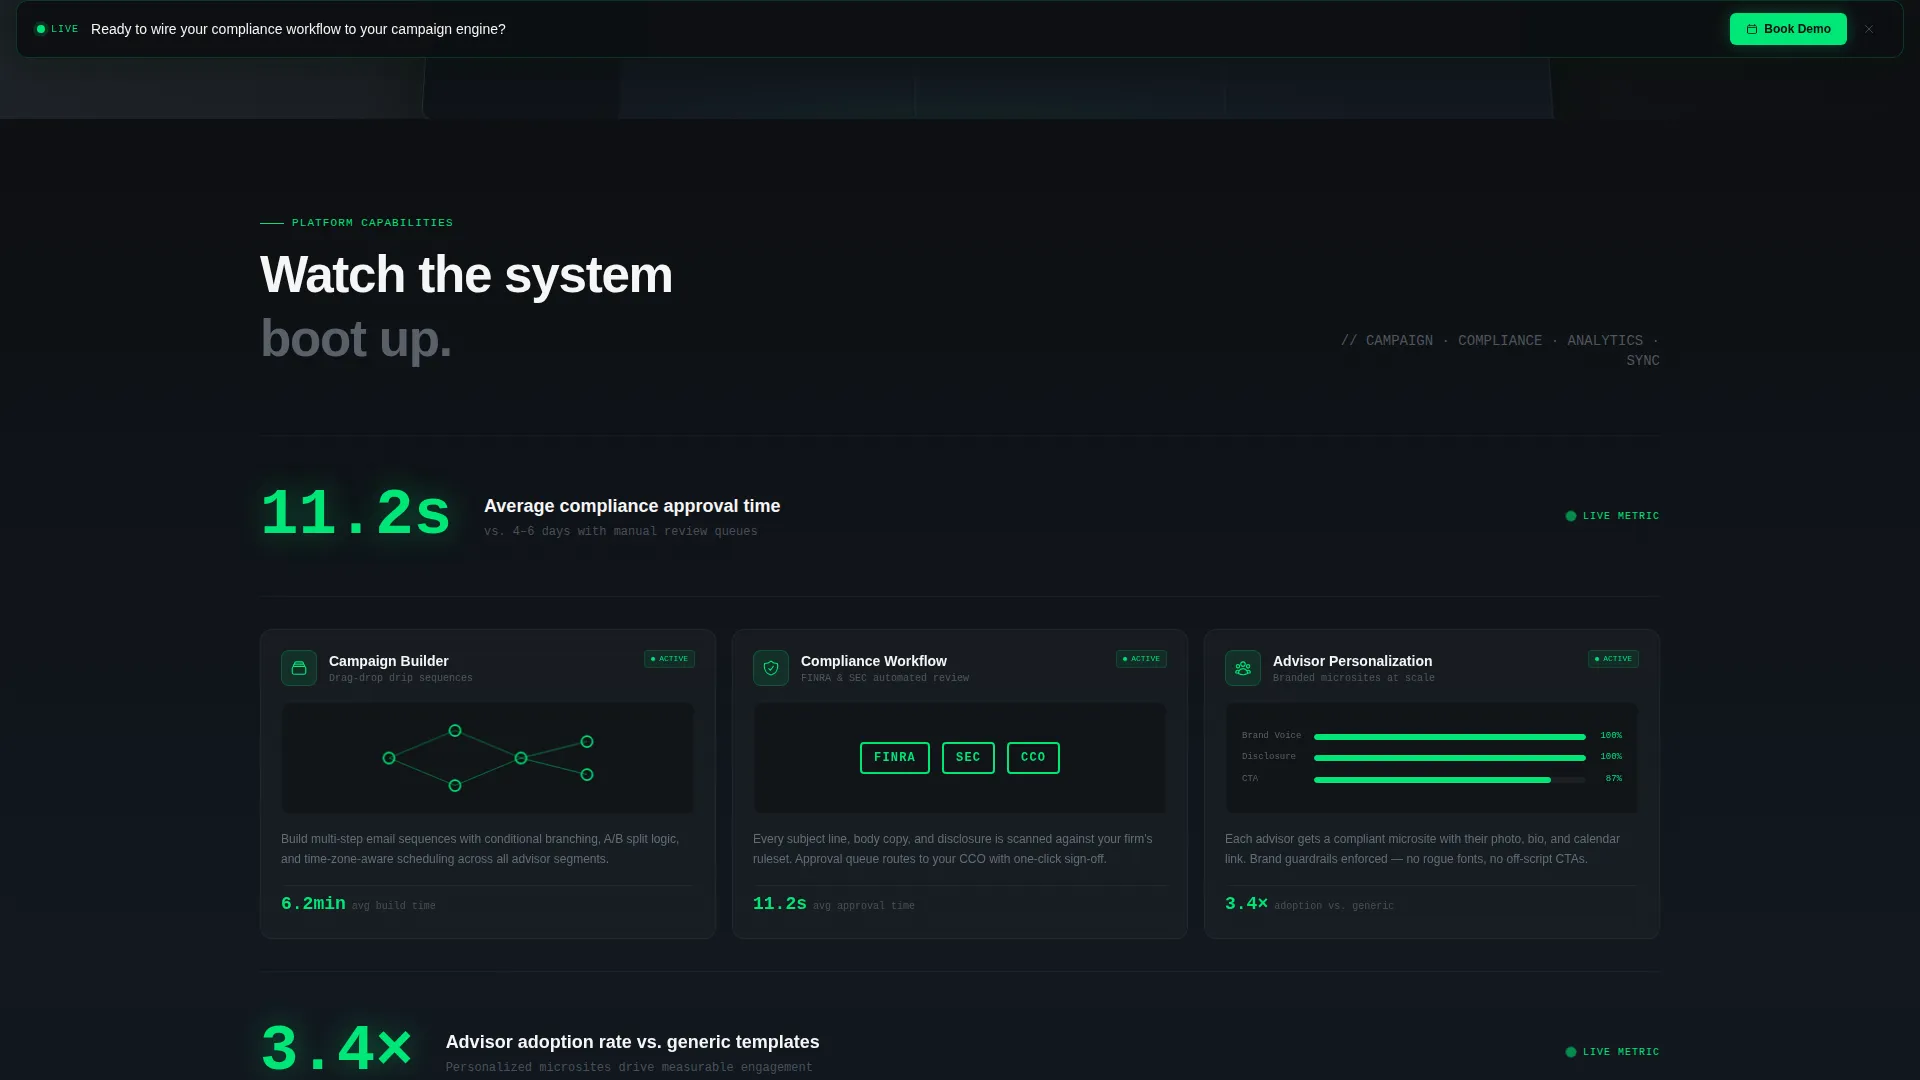Click the Advisor Personalization title

pos(1352,661)
